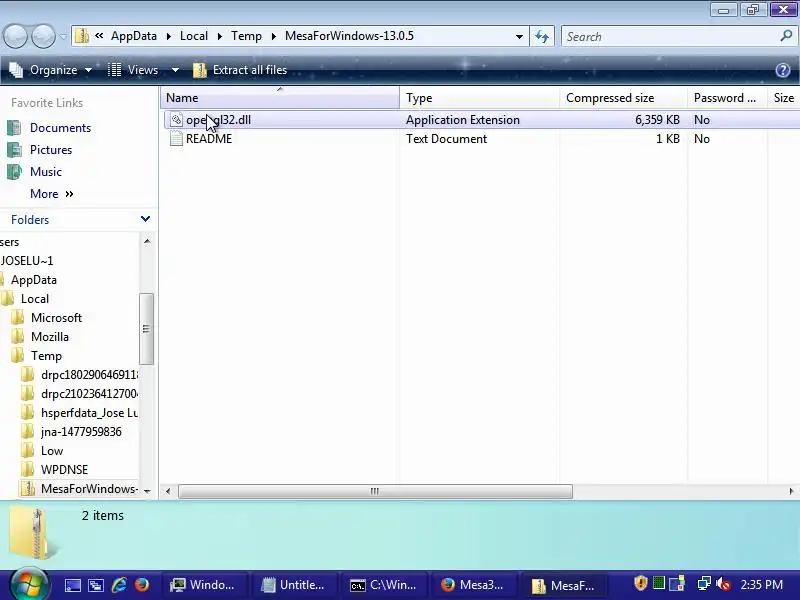Select Local in the address breadcrumb
This screenshot has height=600, width=800.
[x=194, y=36]
